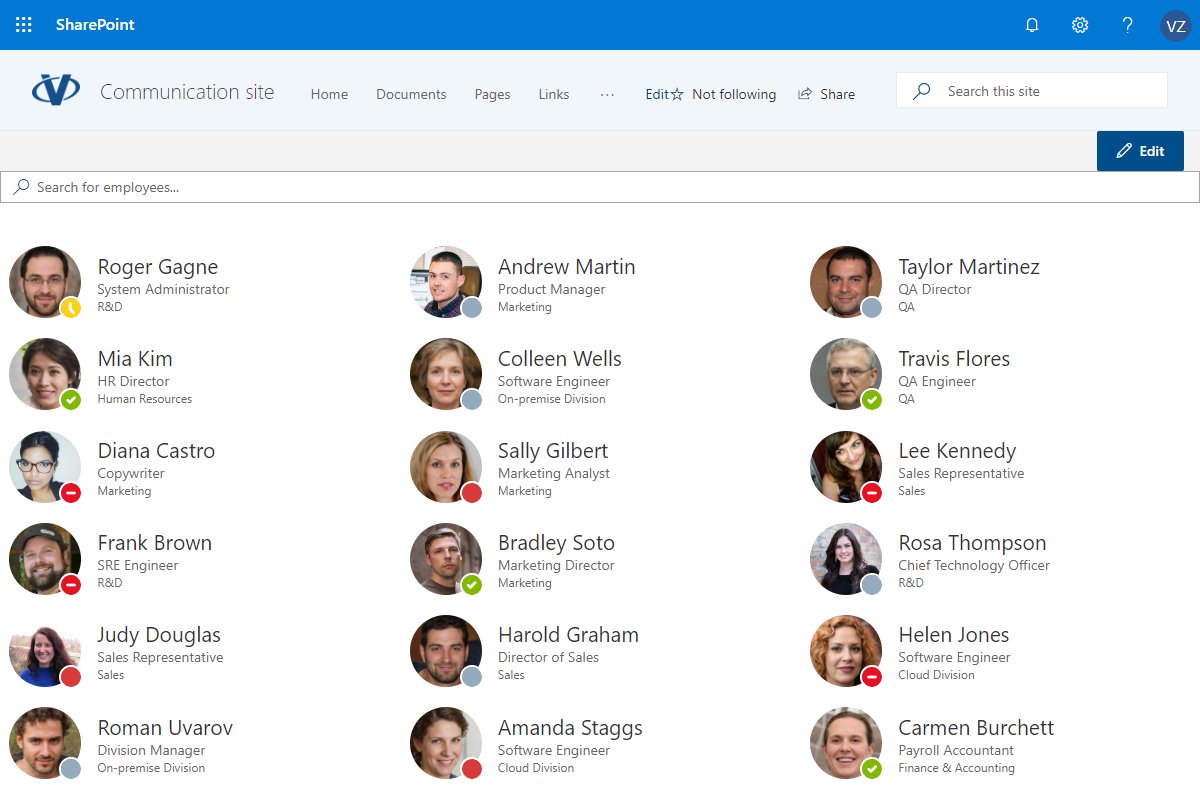This screenshot has height=800, width=1200.
Task: Open the Microsoft 365 app launcher
Action: [x=22, y=24]
